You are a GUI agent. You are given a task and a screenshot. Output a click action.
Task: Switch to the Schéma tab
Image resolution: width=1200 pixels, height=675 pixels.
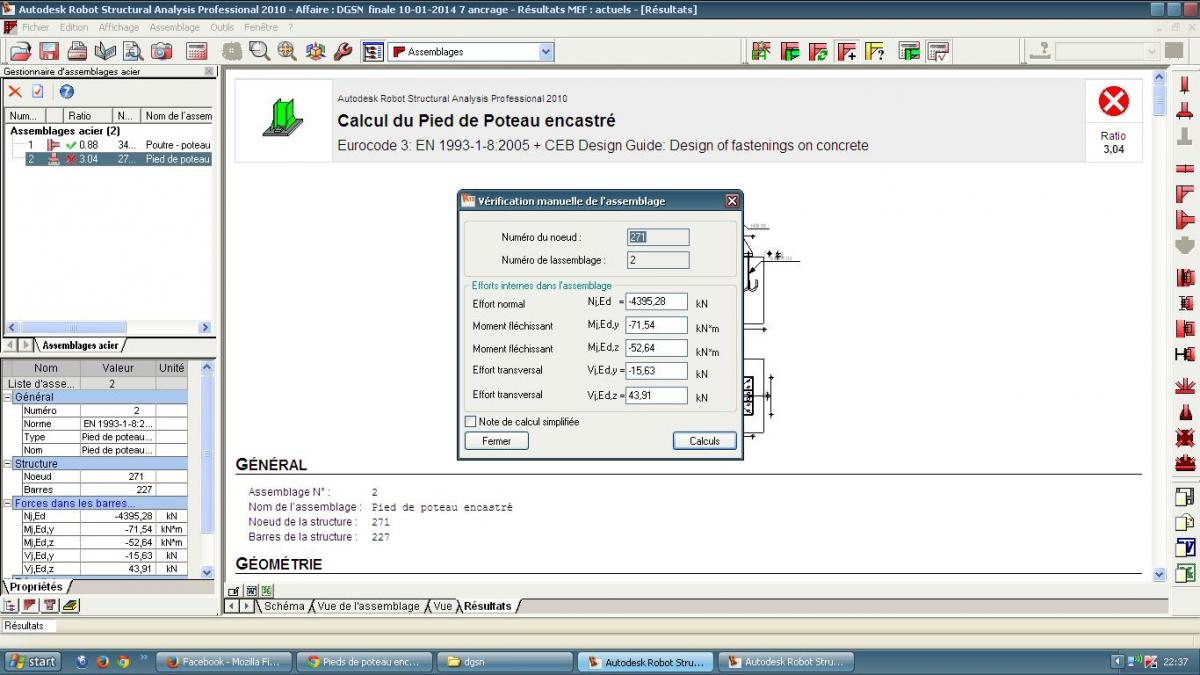click(283, 606)
